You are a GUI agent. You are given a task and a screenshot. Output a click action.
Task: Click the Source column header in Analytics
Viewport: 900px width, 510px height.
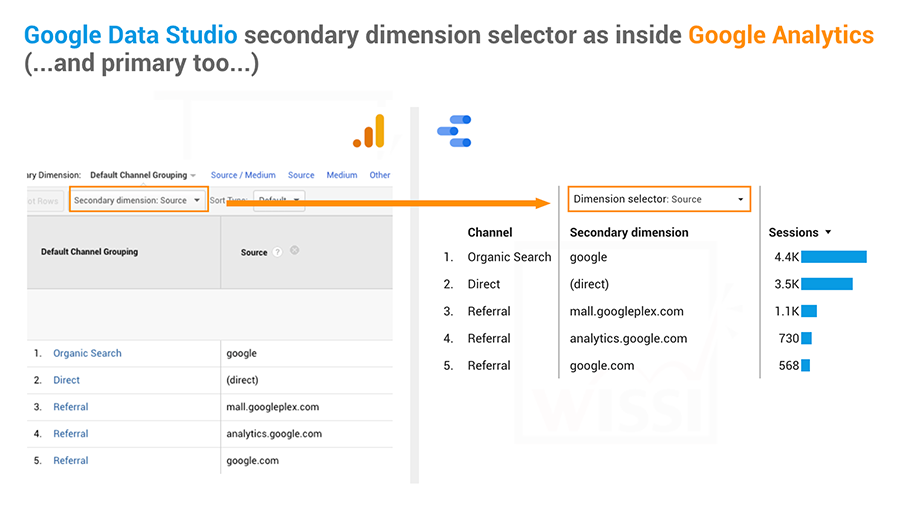(254, 252)
